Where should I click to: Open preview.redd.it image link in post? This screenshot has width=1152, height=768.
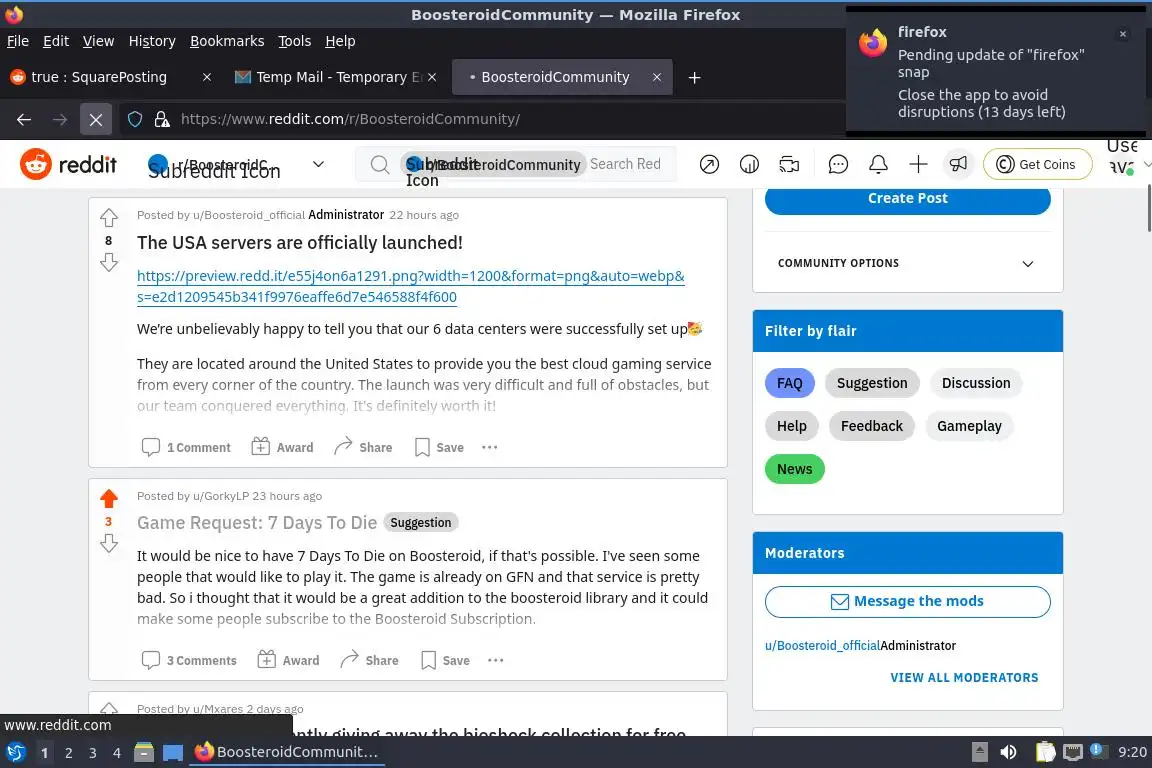coord(410,287)
